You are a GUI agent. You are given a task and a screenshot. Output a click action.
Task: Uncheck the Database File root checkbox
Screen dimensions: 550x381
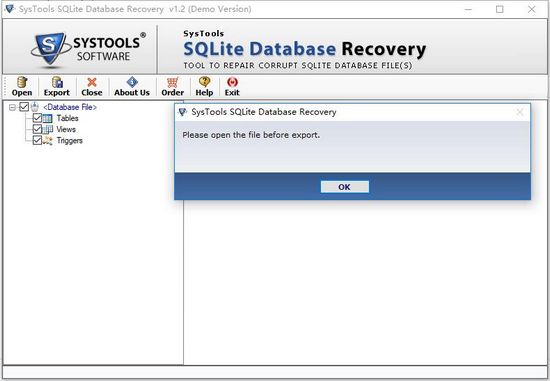click(x=24, y=107)
